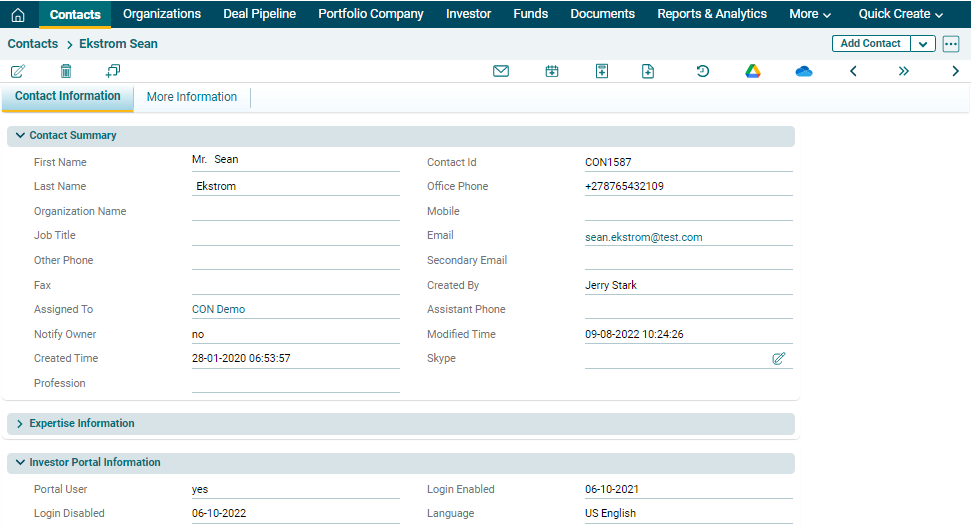Click the calendar event icon

point(552,71)
